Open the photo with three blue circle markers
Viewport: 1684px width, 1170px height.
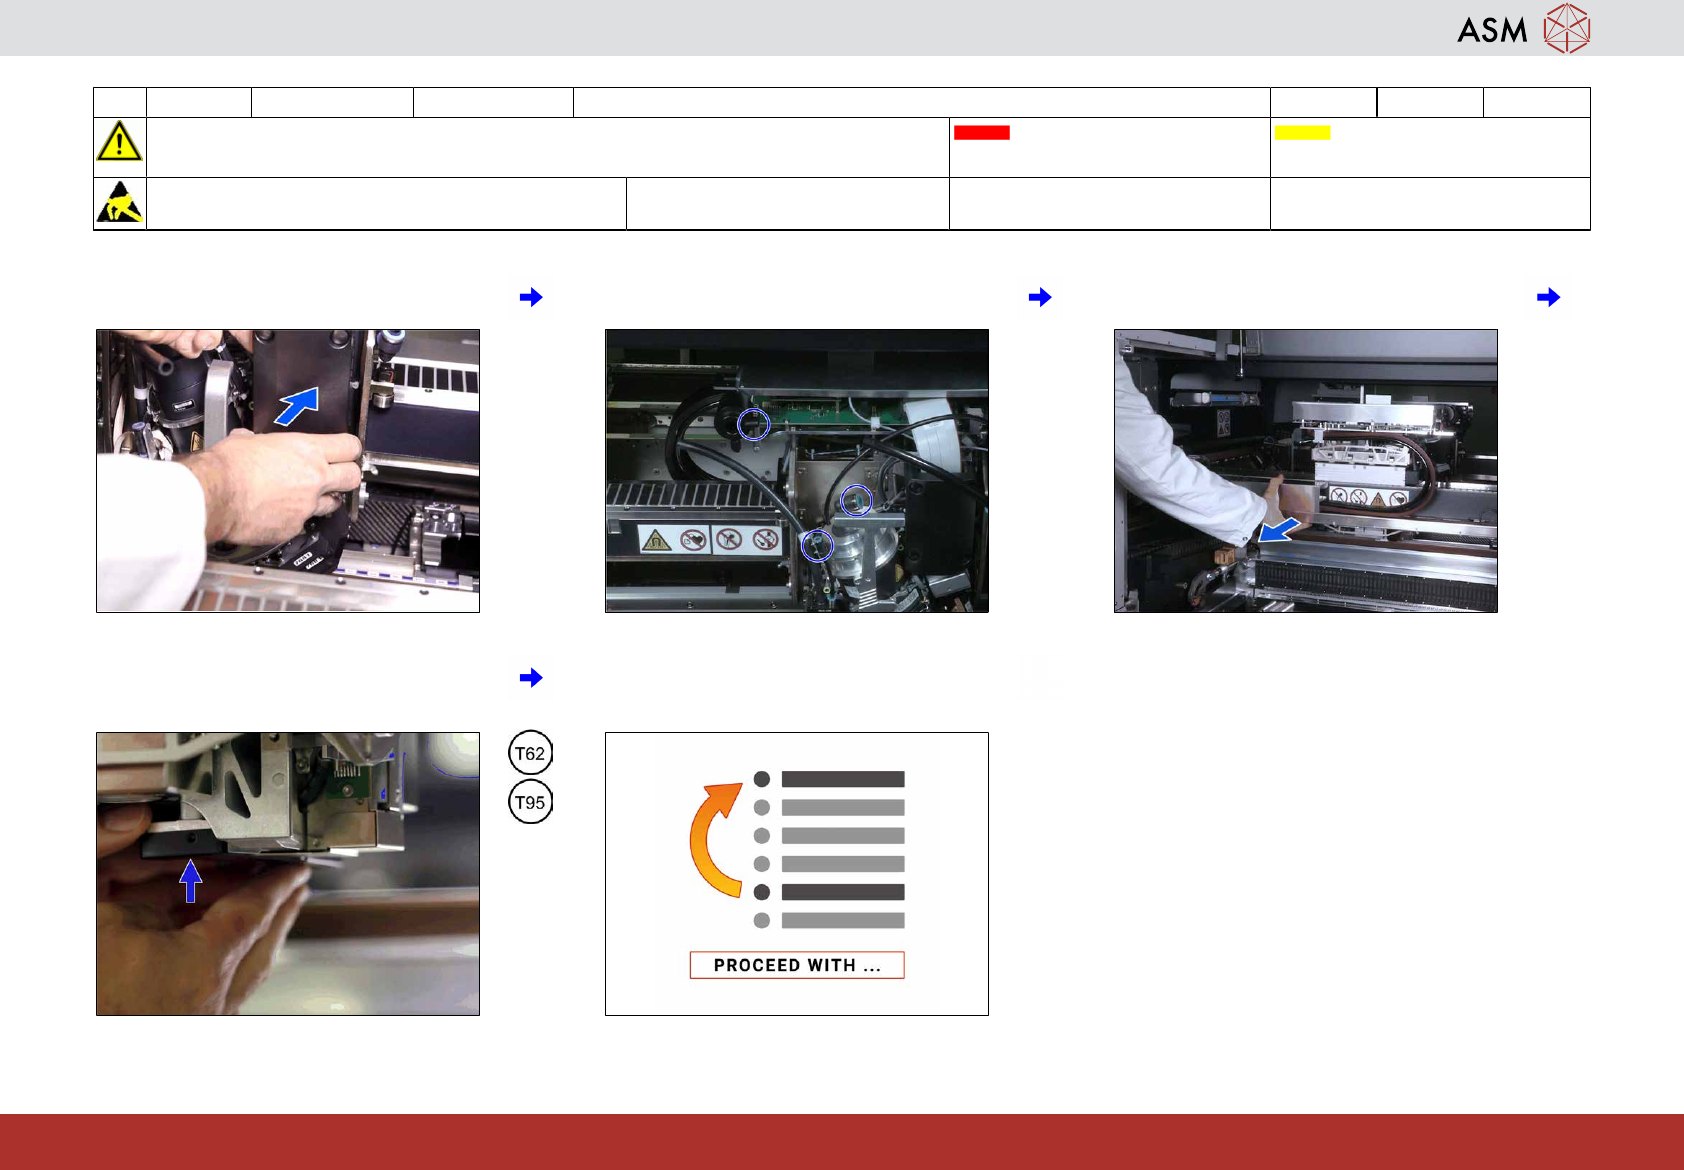pos(797,471)
